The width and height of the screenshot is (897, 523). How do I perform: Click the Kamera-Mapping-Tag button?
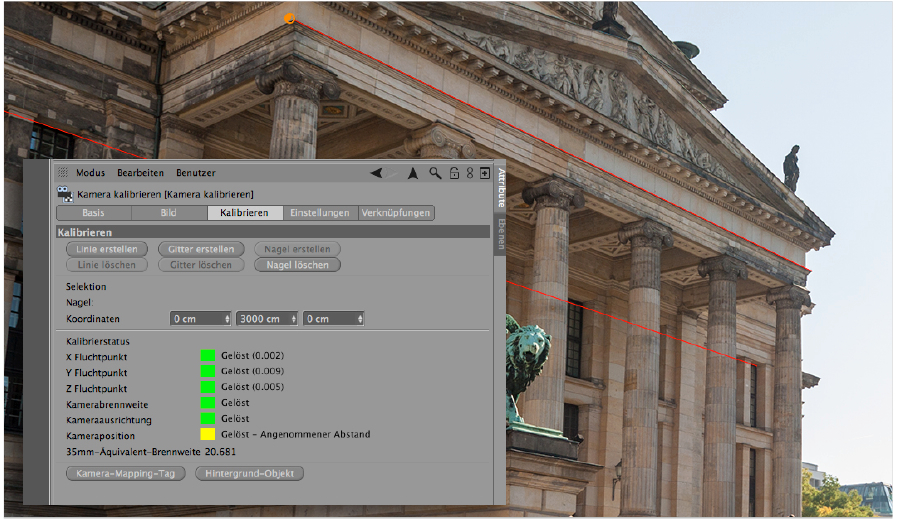tap(125, 474)
